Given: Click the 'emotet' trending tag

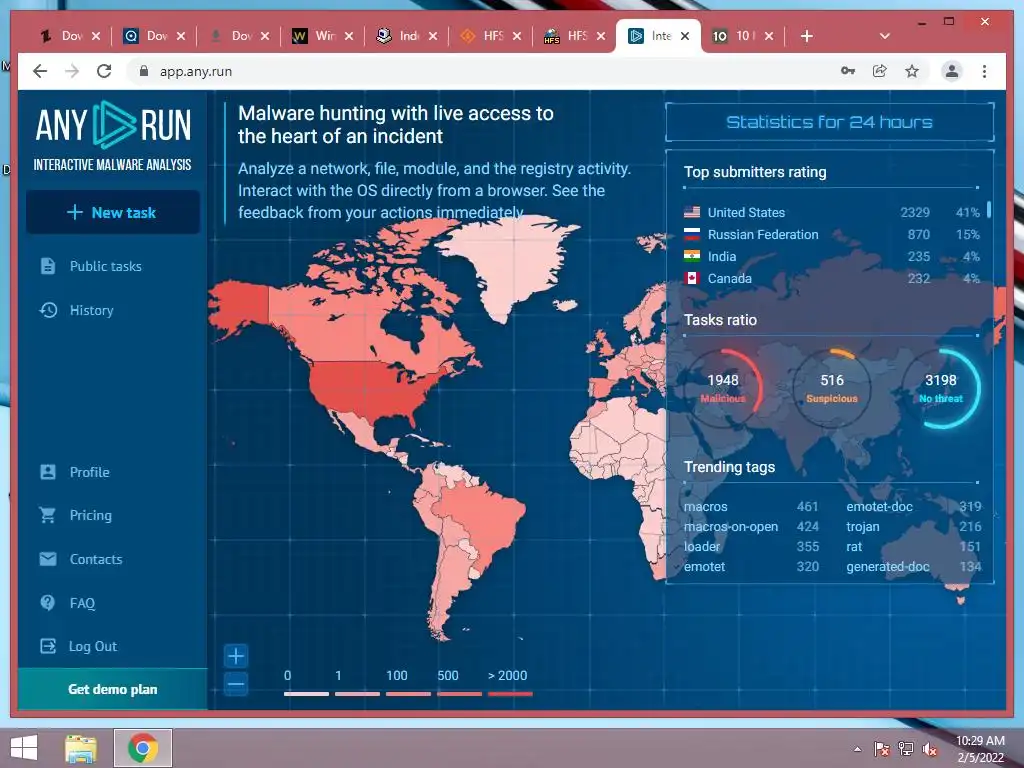Looking at the screenshot, I should tap(704, 567).
